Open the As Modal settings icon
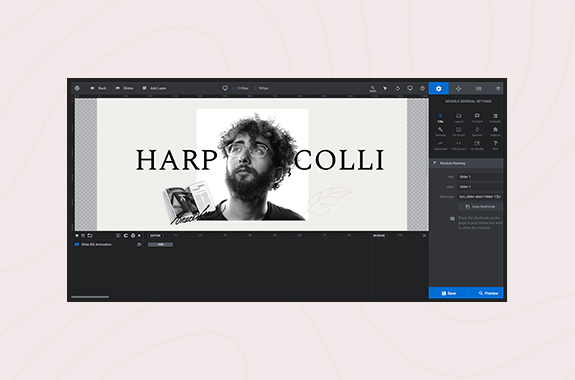 477,146
